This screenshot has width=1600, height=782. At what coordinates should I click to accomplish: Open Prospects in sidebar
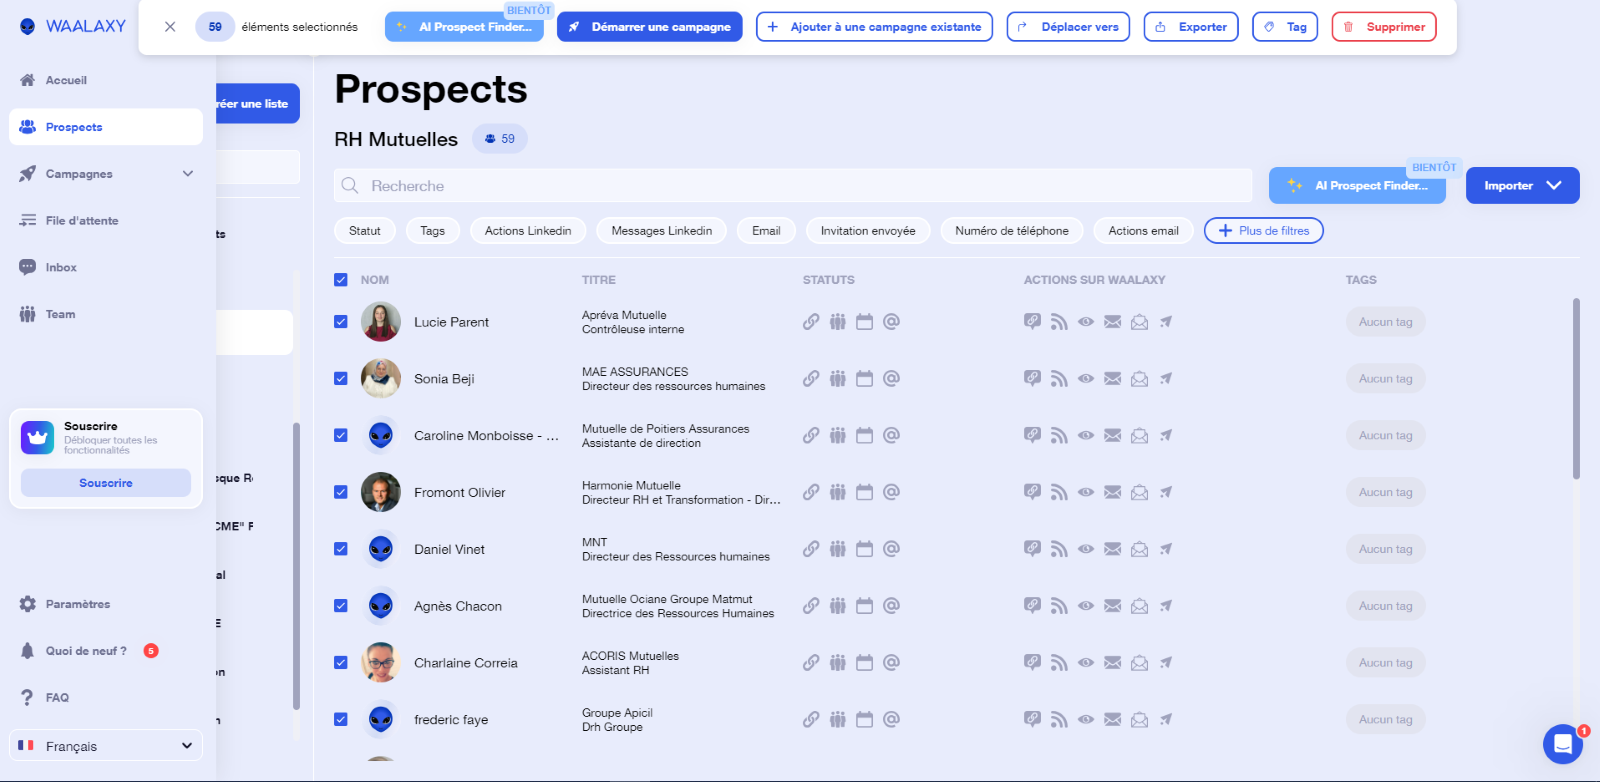[x=106, y=127]
